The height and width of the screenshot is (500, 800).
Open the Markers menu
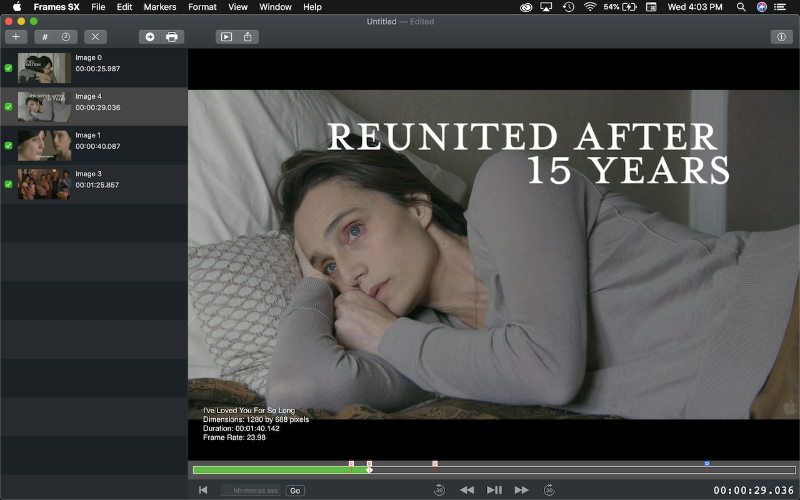click(x=160, y=7)
